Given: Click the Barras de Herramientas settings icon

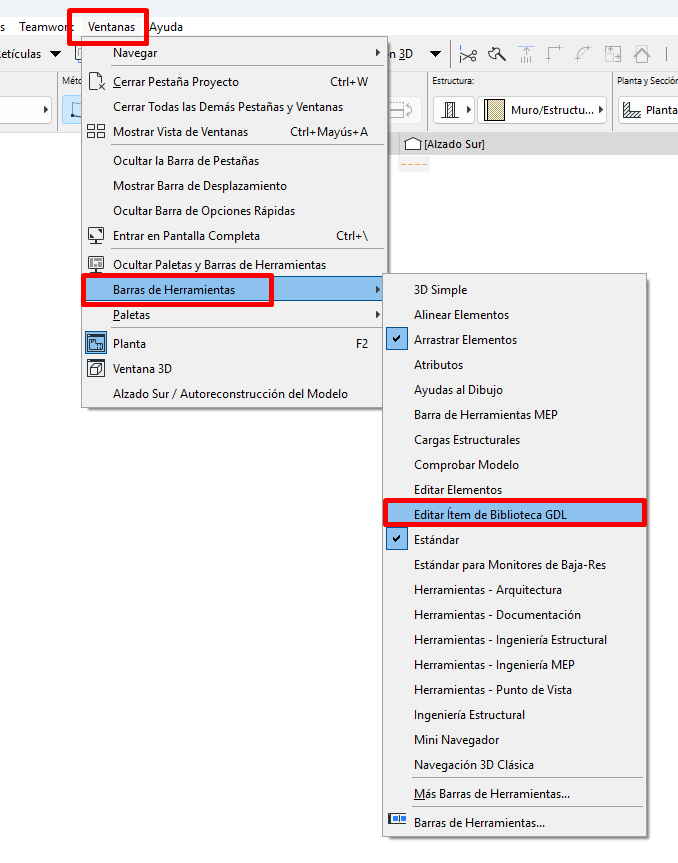Looking at the screenshot, I should click(397, 818).
